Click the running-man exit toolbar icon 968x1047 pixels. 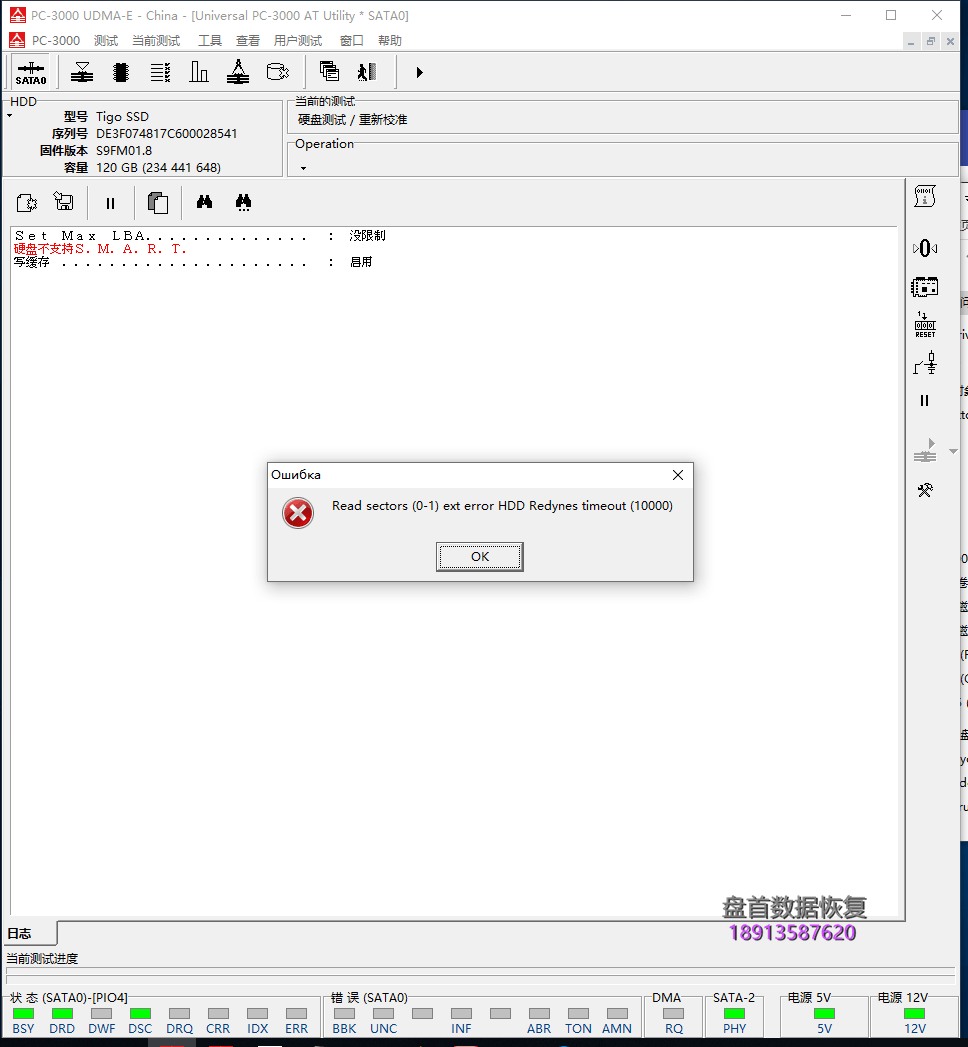pos(367,72)
